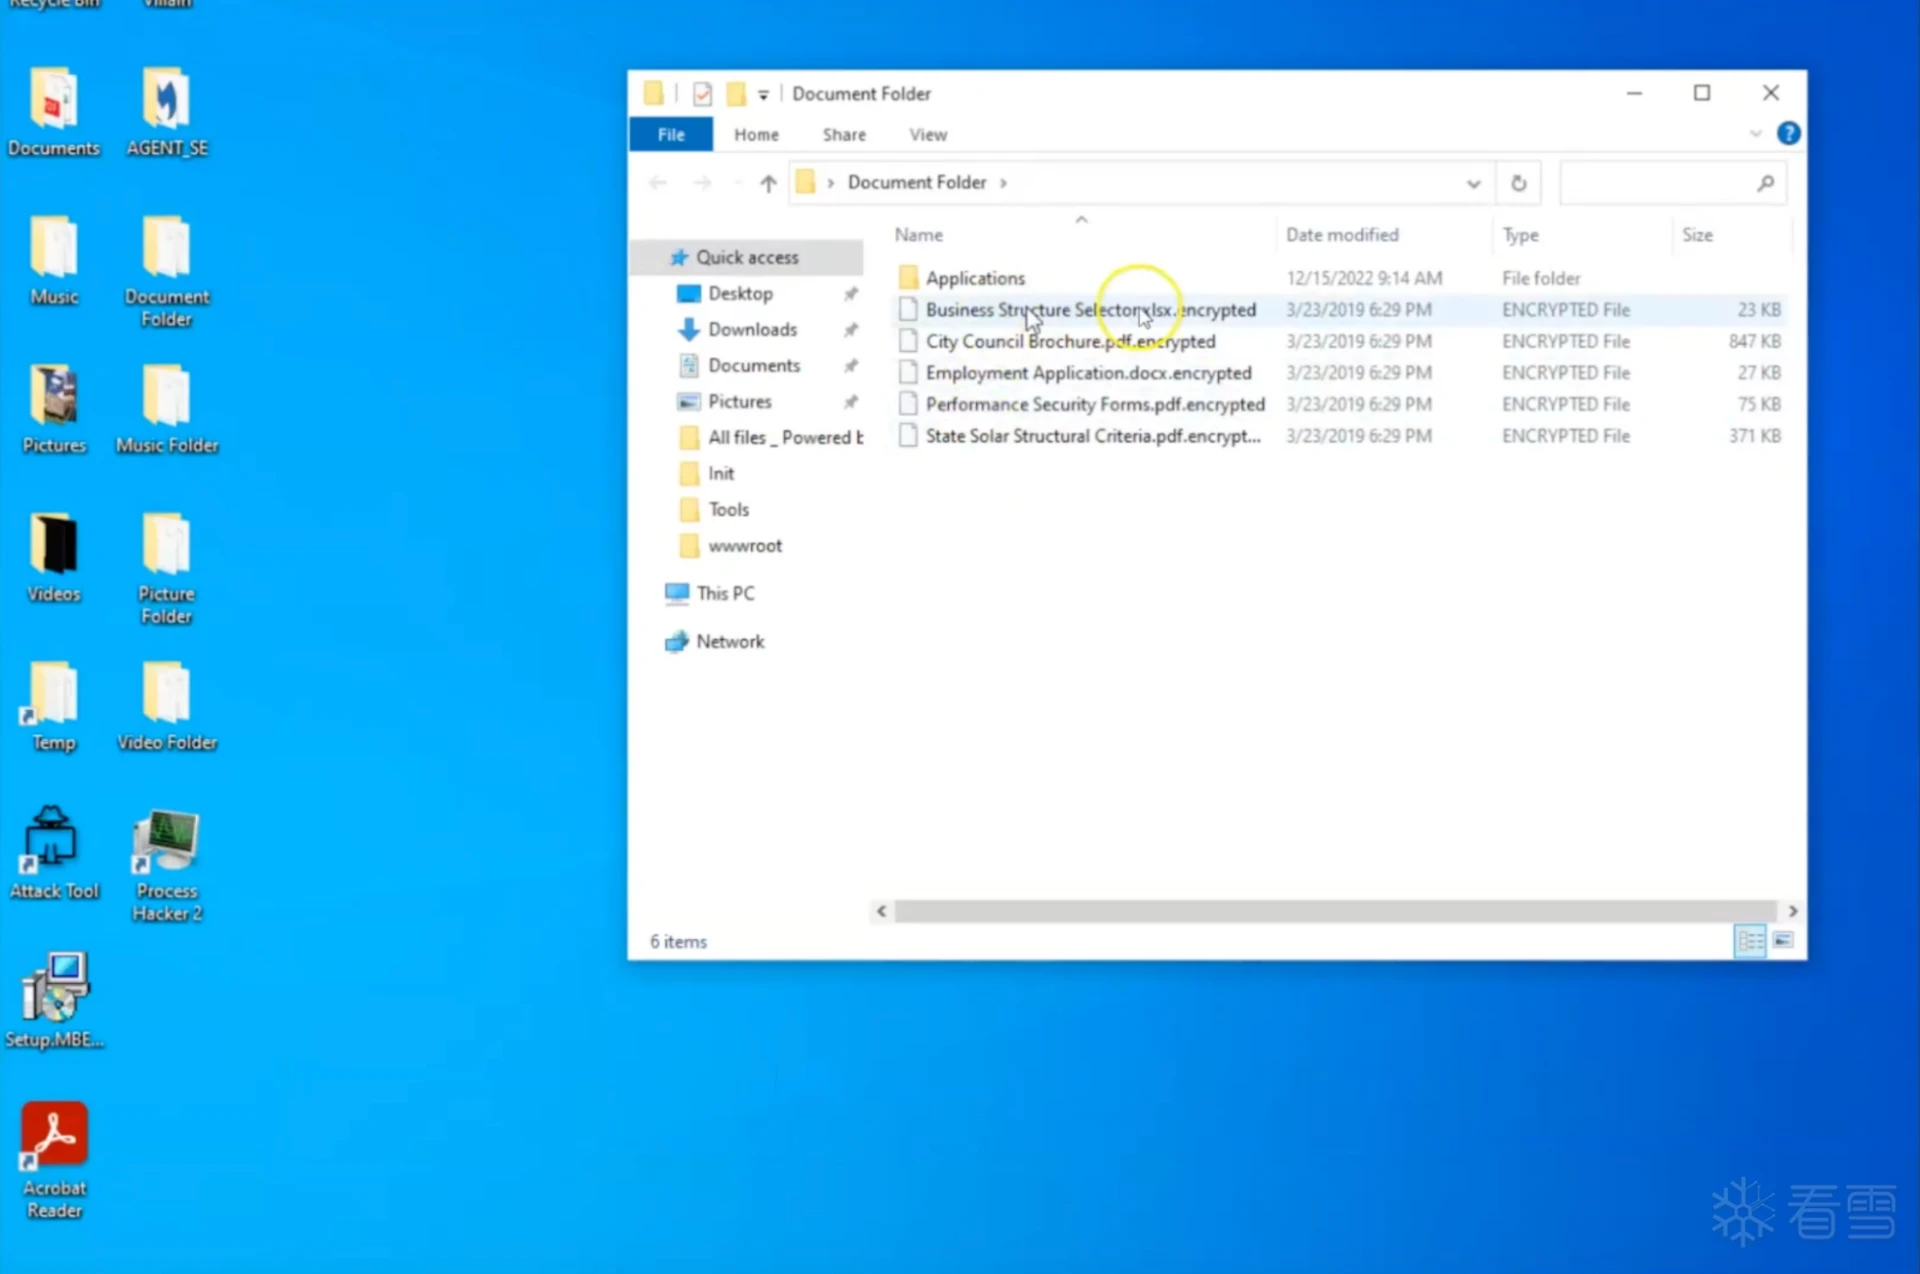The image size is (1920, 1274).
Task: Unpin Downloads using its pin icon
Action: click(851, 330)
